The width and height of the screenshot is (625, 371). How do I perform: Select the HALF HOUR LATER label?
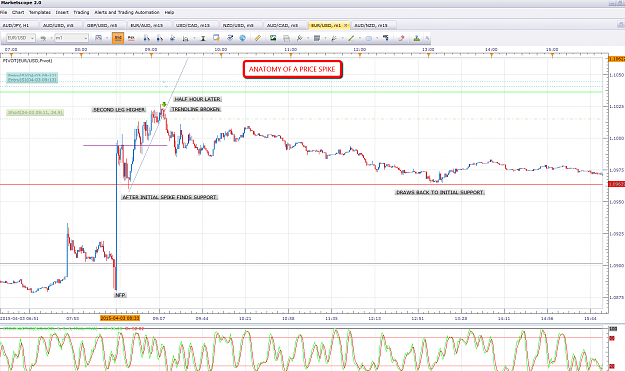click(x=197, y=99)
